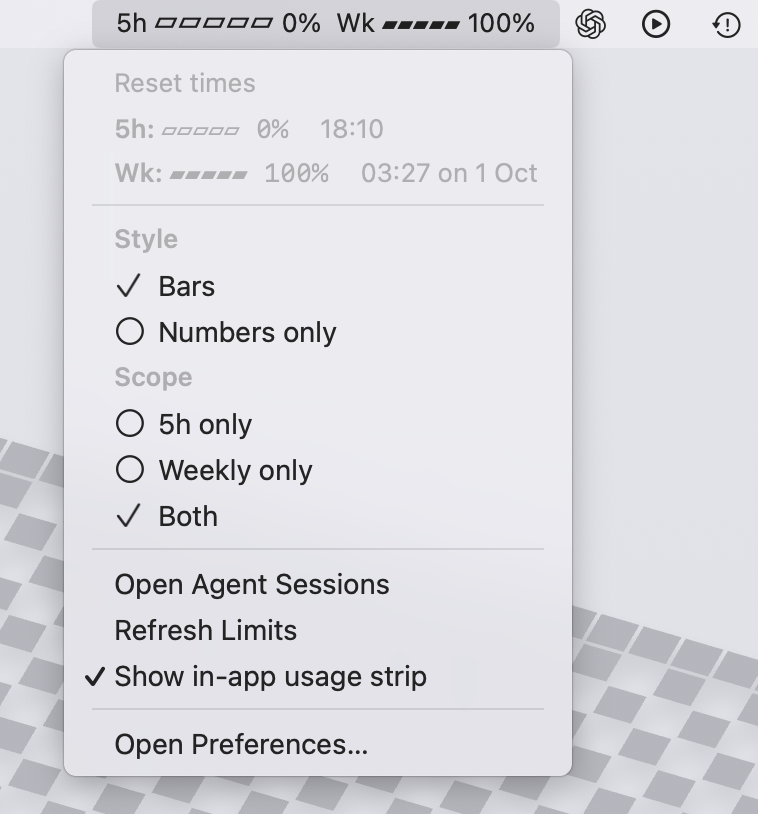Click the play circle icon in the menu bar
This screenshot has height=814, width=758.
click(x=656, y=24)
